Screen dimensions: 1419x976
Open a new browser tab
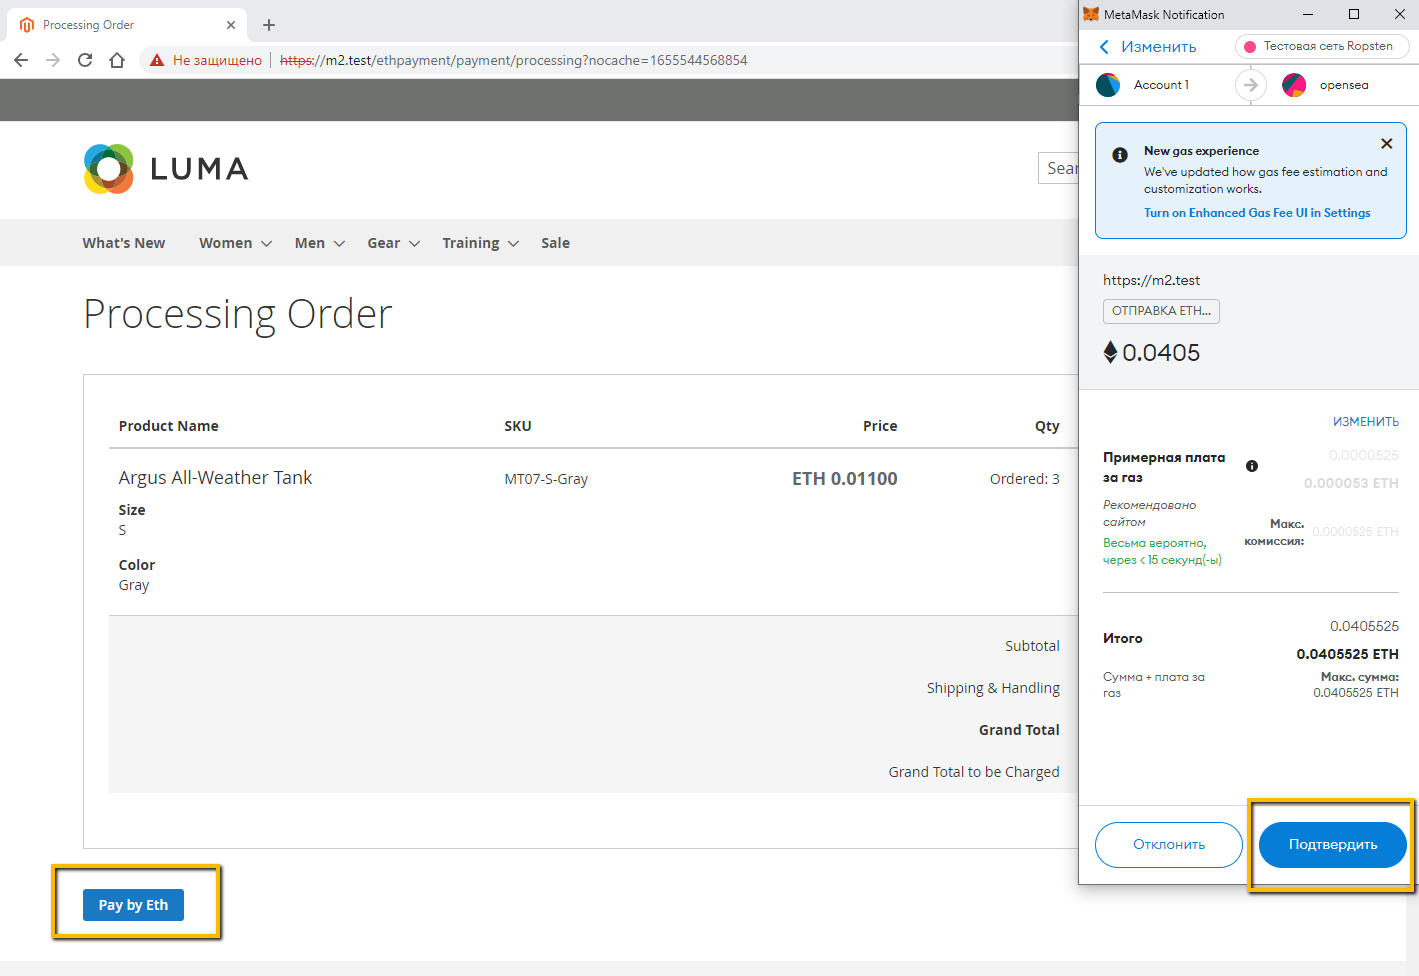point(269,25)
